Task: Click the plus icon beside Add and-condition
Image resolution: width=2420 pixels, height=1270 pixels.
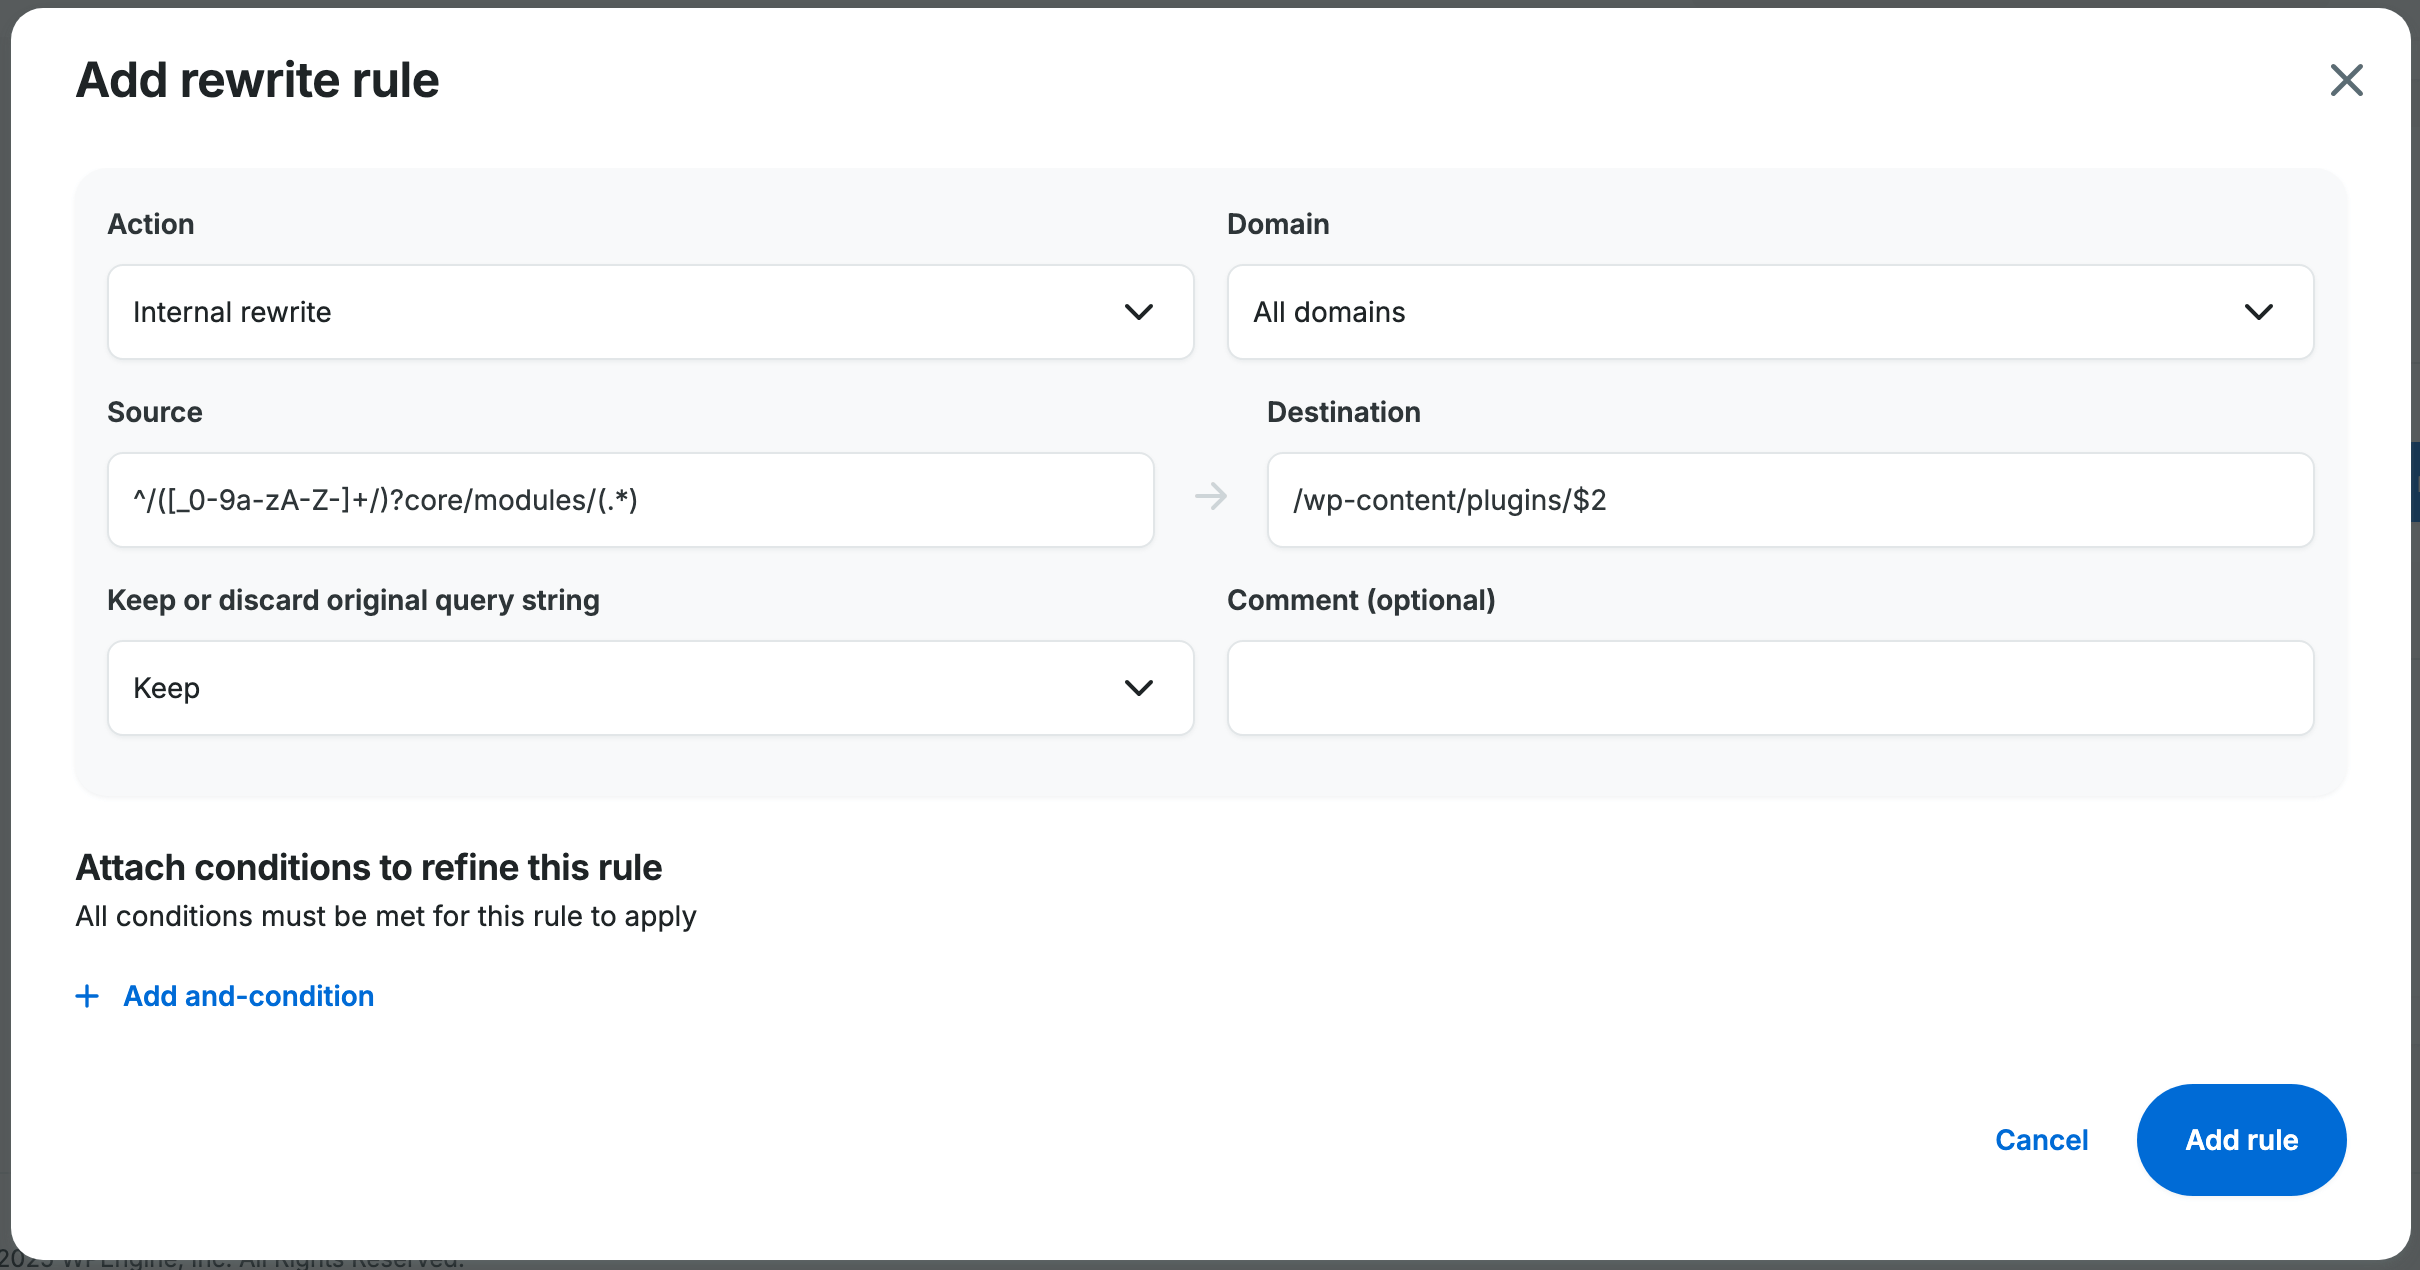Action: coord(88,996)
